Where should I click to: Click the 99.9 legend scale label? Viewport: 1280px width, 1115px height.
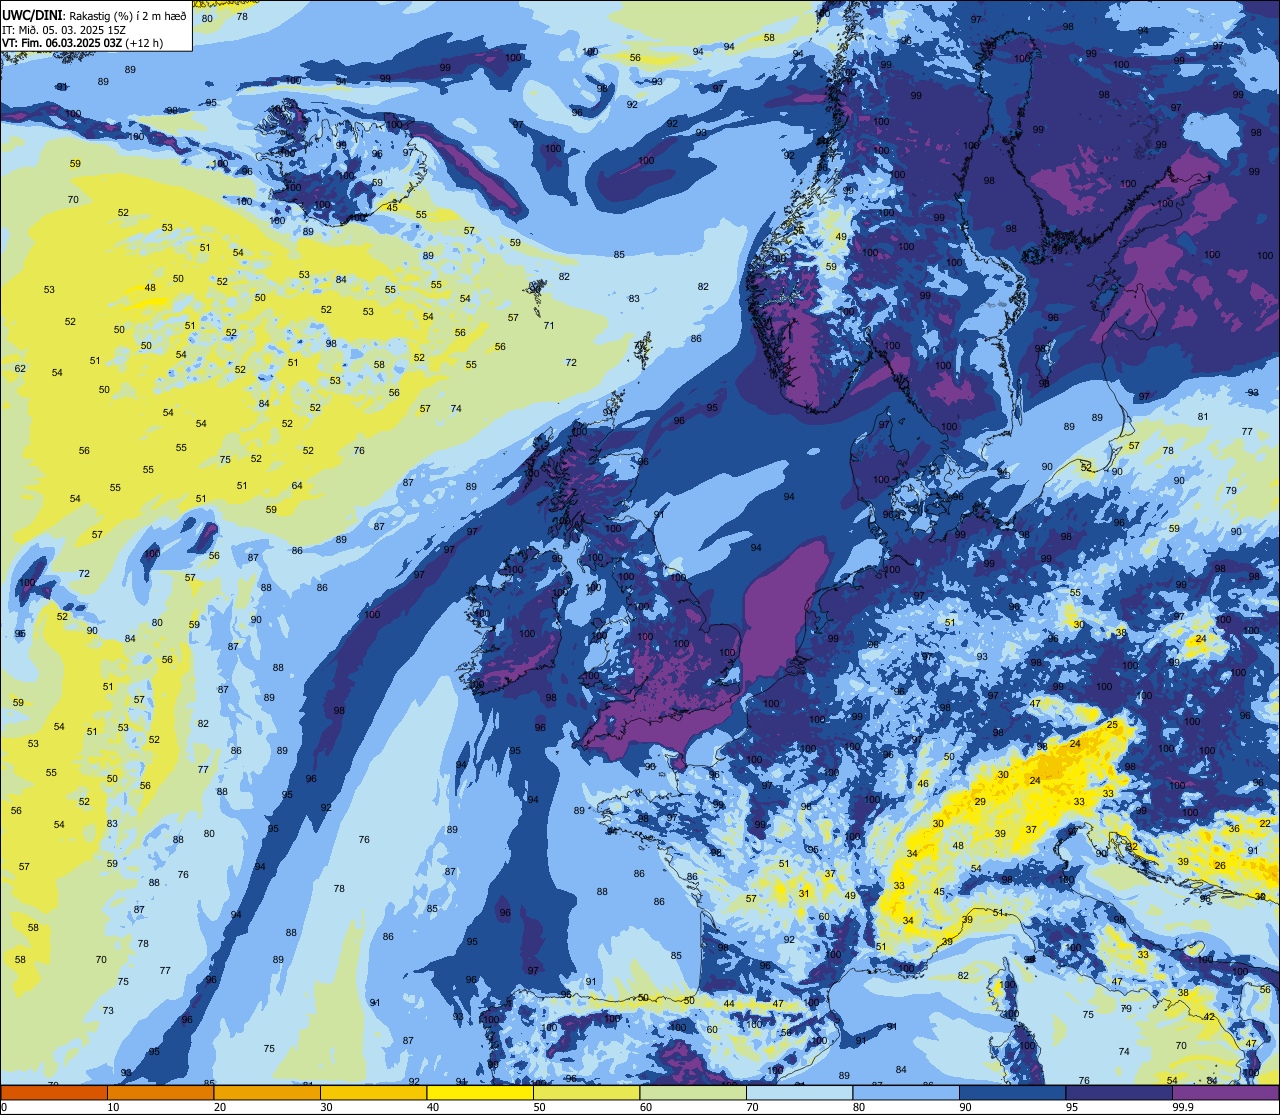1183,1107
